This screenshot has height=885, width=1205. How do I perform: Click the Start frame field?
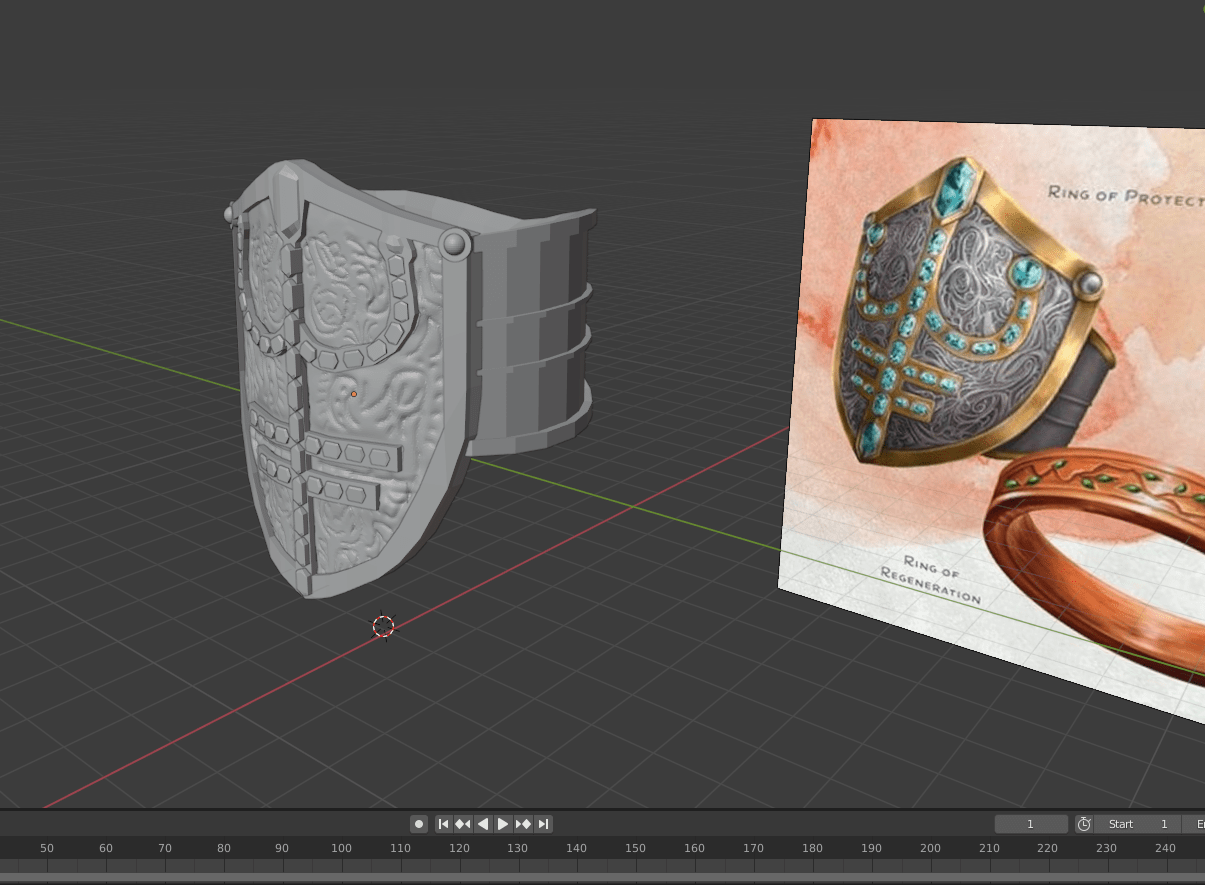point(1137,824)
